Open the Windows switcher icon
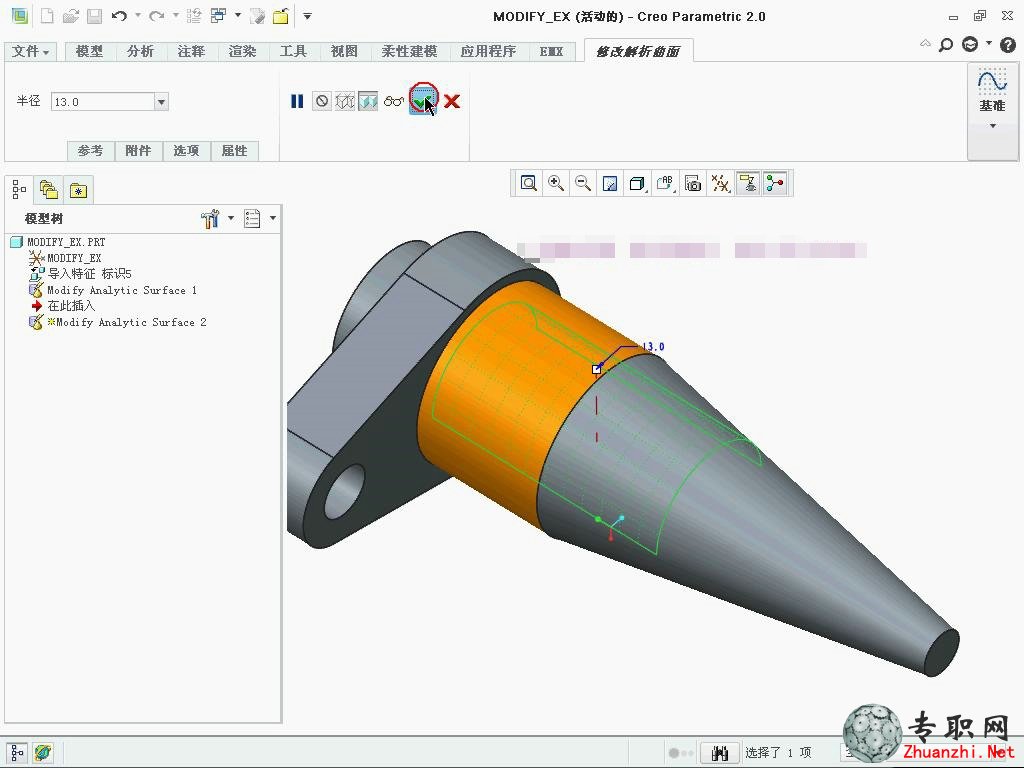Viewport: 1024px width, 768px height. tap(219, 16)
